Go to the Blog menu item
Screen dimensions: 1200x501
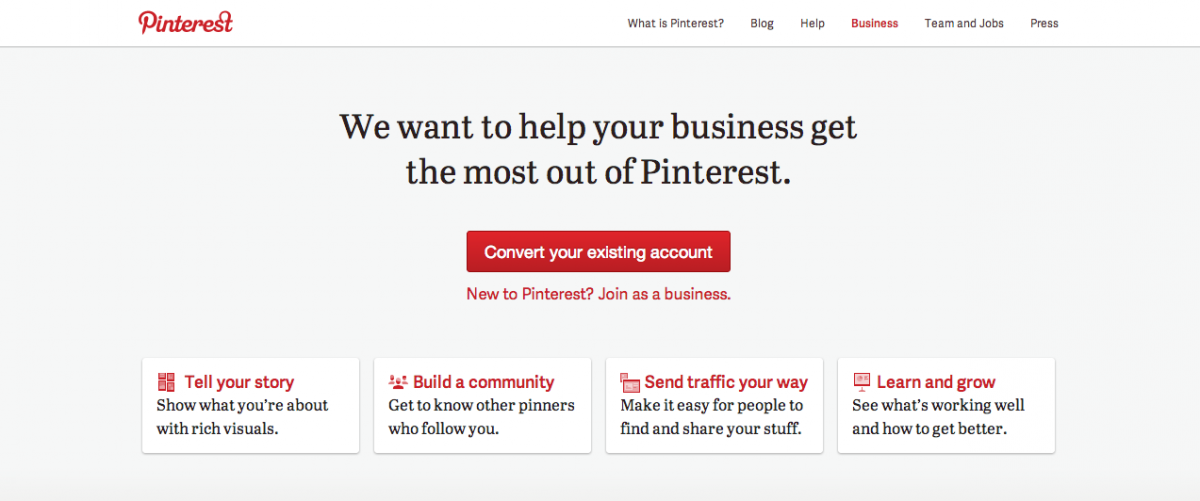[762, 23]
